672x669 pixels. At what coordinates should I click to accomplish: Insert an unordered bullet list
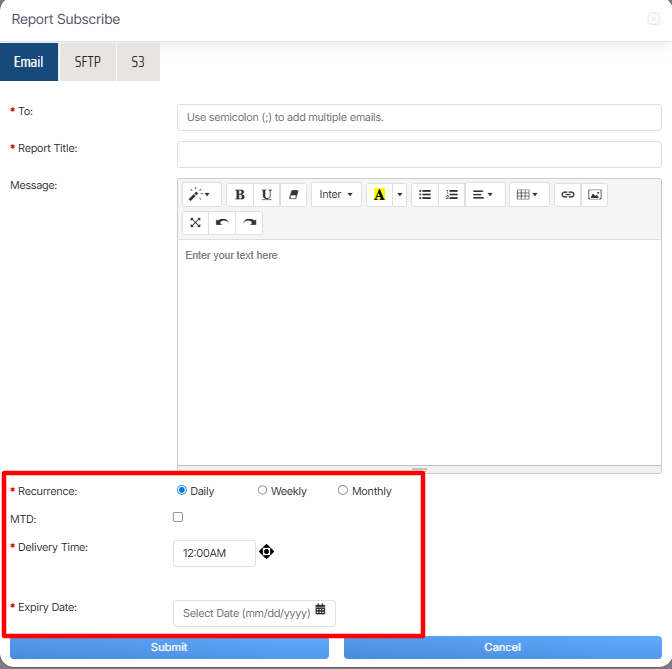coord(425,195)
